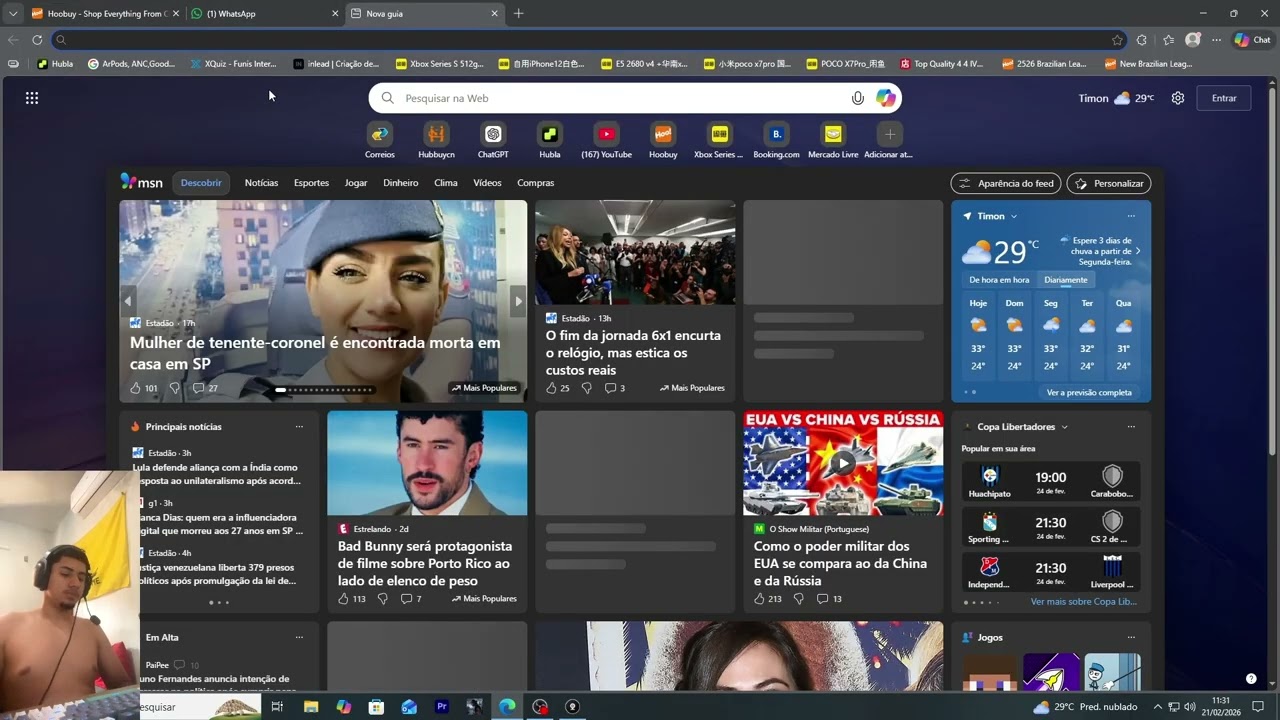Viewport: 1280px width, 720px height.
Task: Switch to the Hoobuy browser tab
Action: [105, 14]
